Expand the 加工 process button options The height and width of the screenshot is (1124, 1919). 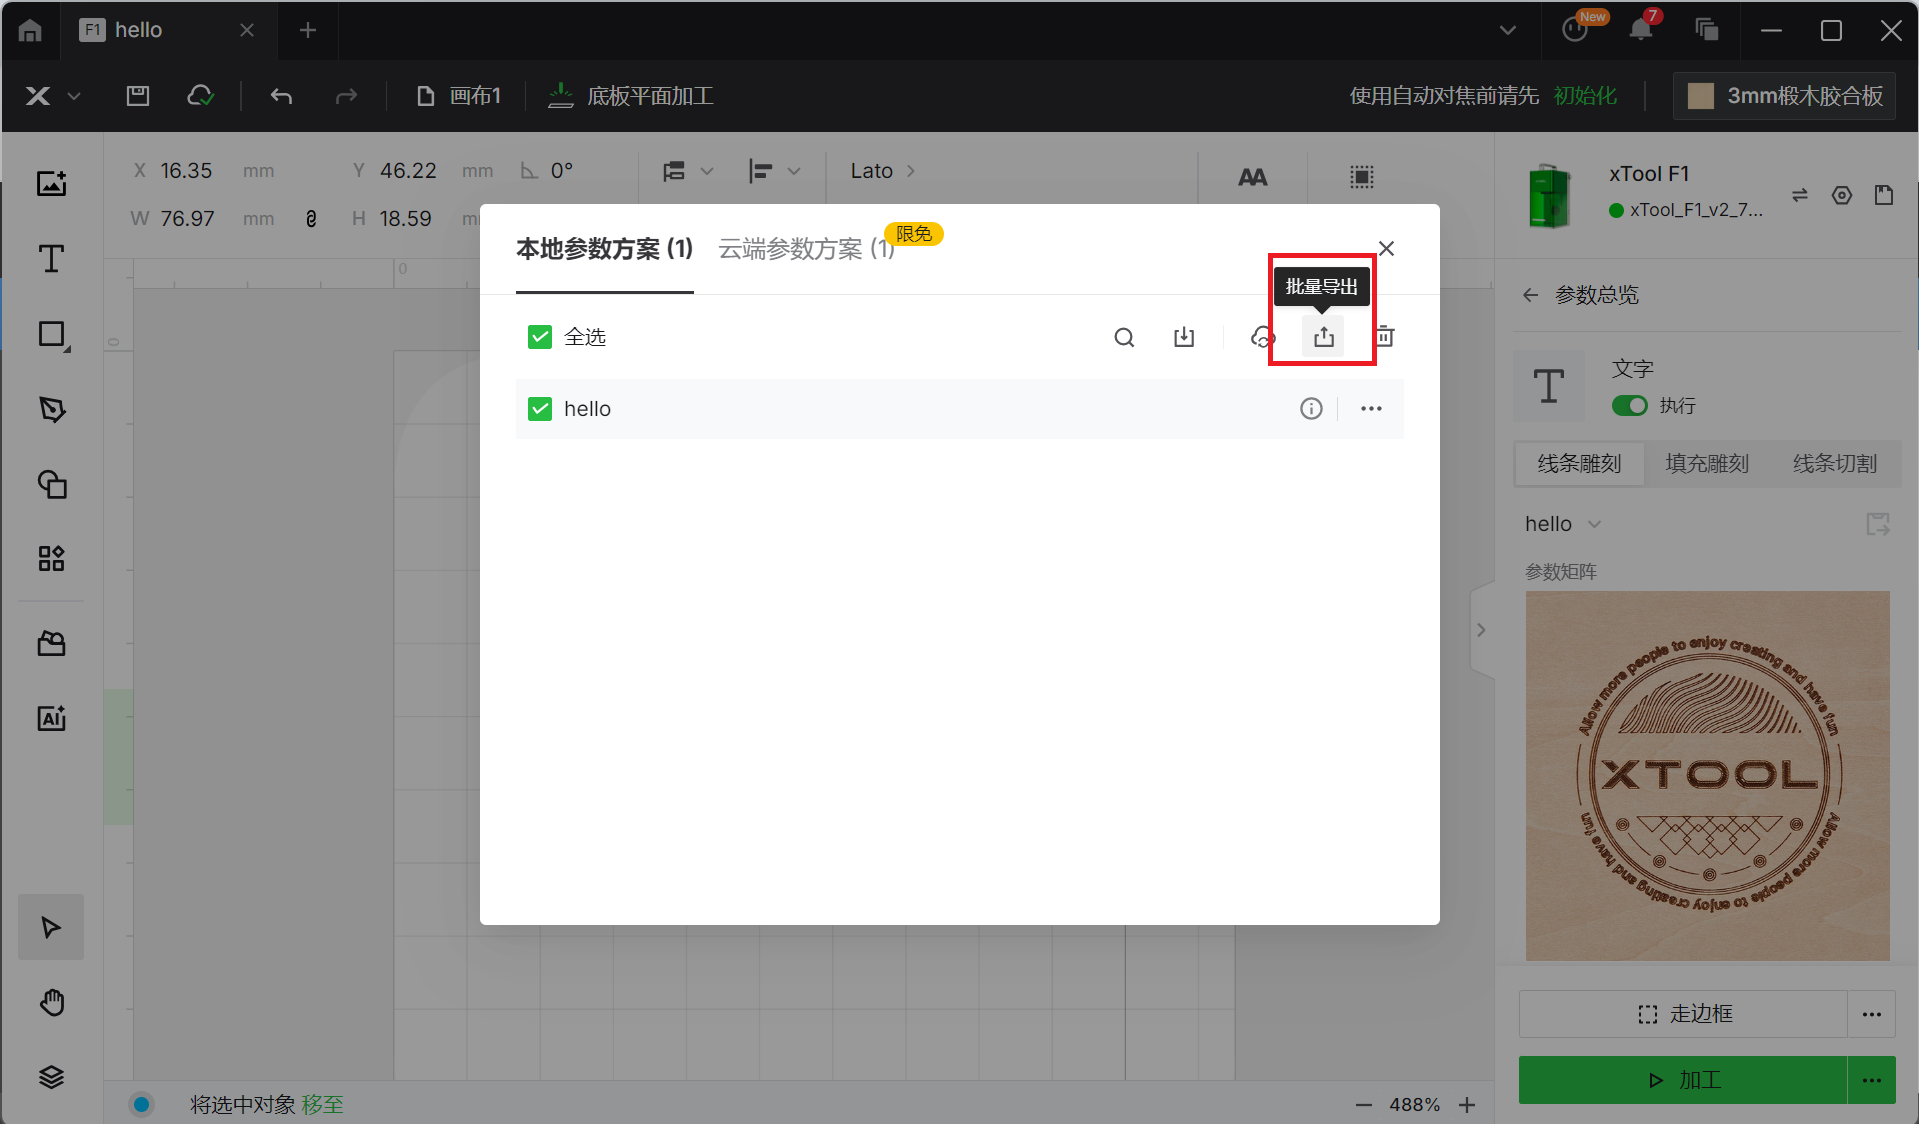(x=1871, y=1080)
